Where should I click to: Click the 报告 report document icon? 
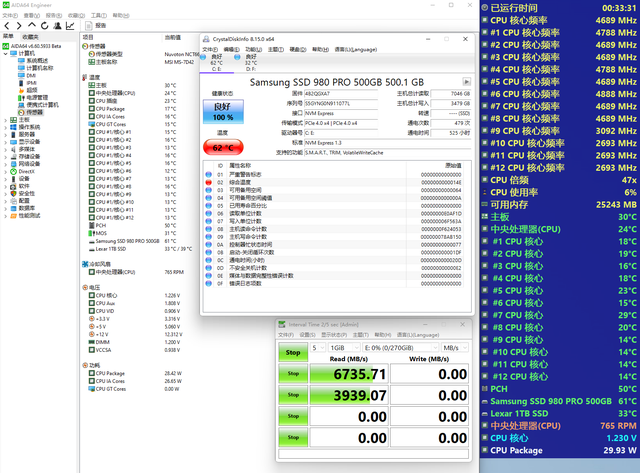[89, 26]
